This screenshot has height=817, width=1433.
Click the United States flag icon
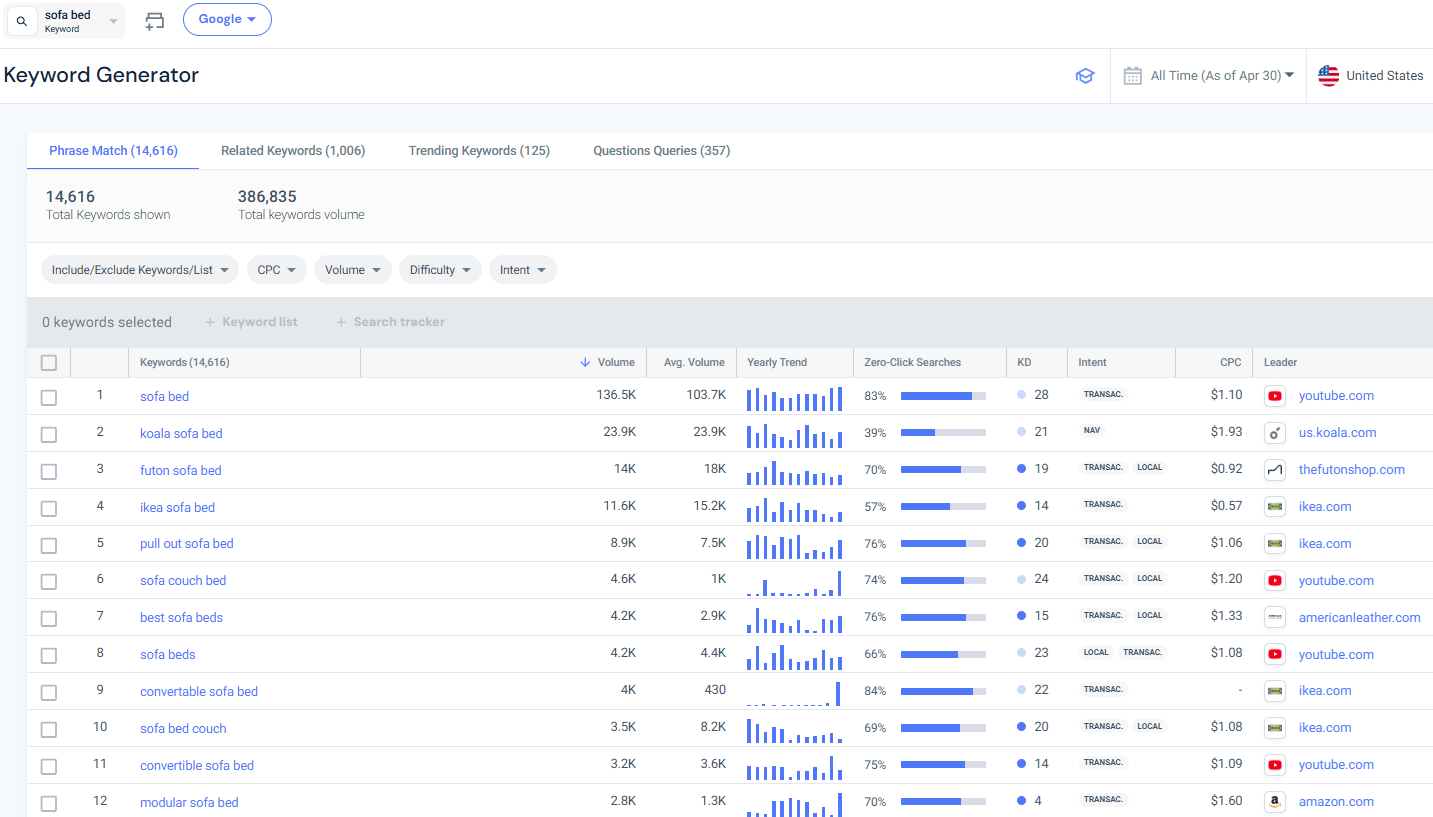(x=1328, y=76)
